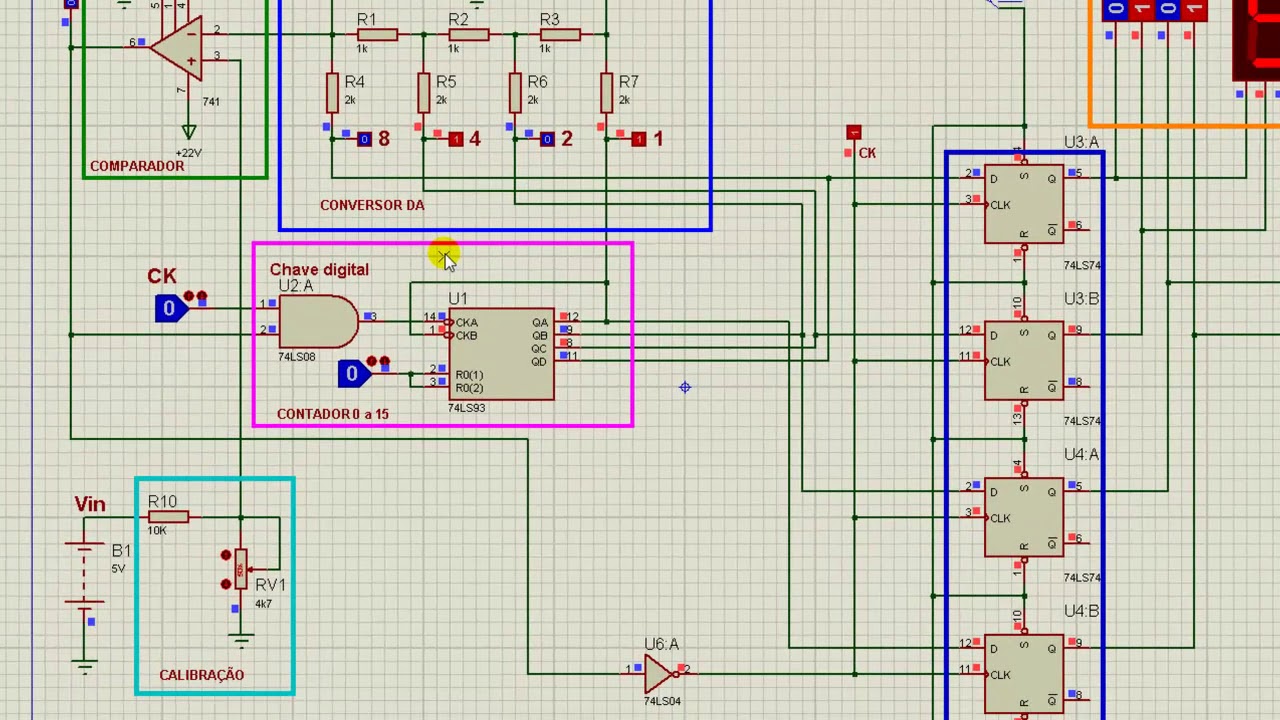Toggle the logic state labeled 4
The image size is (1280, 720).
click(x=456, y=139)
